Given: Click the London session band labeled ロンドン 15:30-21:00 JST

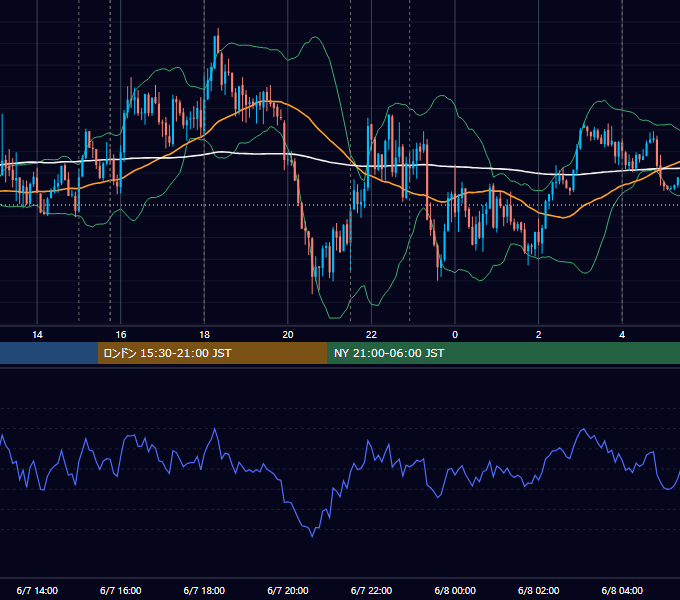Looking at the screenshot, I should pyautogui.click(x=212, y=353).
